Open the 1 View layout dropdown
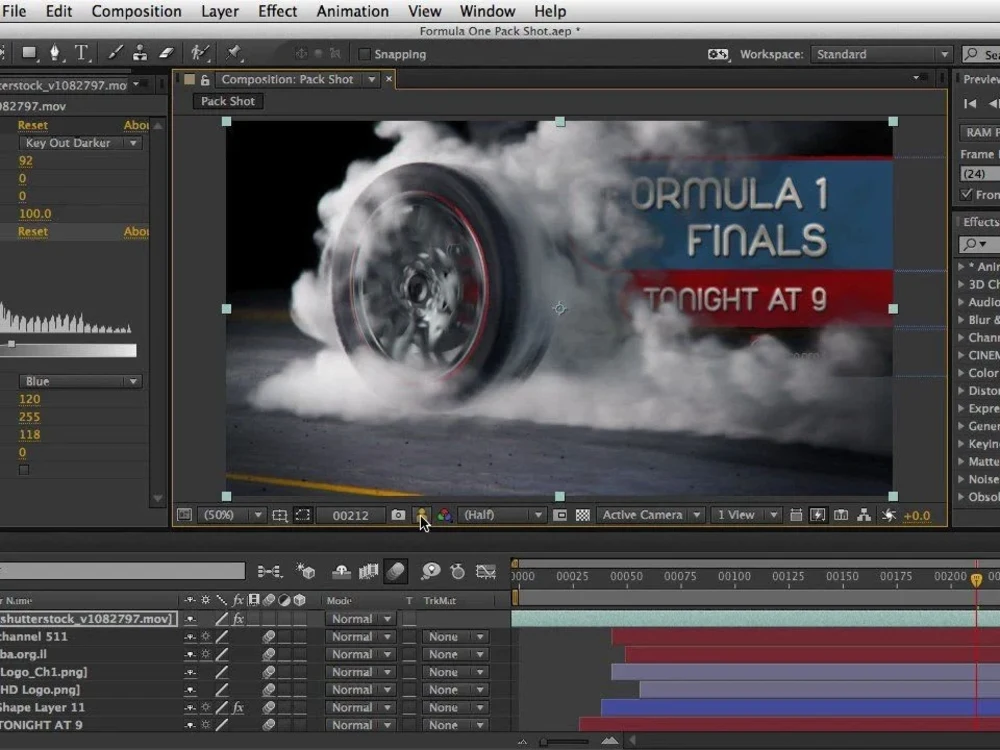The image size is (1000, 750). click(746, 515)
